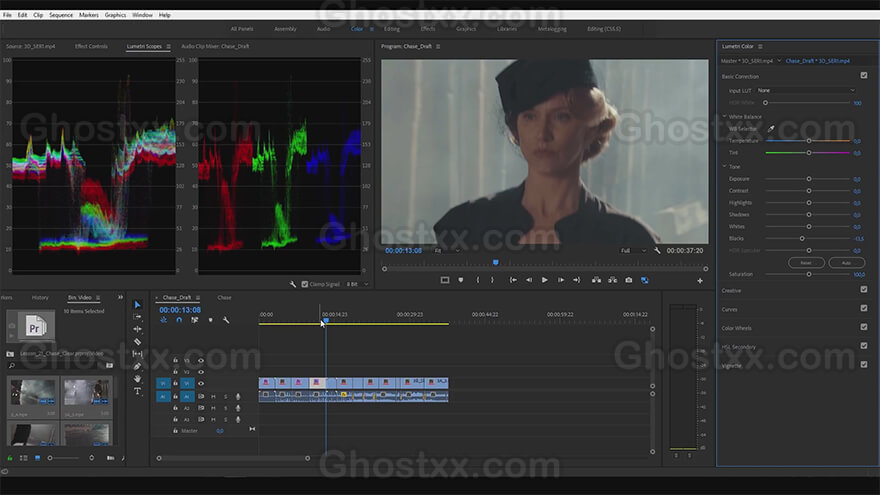Open Master clip dropdown in Lumetri Color
Viewport: 880px width, 495px height.
779,61
